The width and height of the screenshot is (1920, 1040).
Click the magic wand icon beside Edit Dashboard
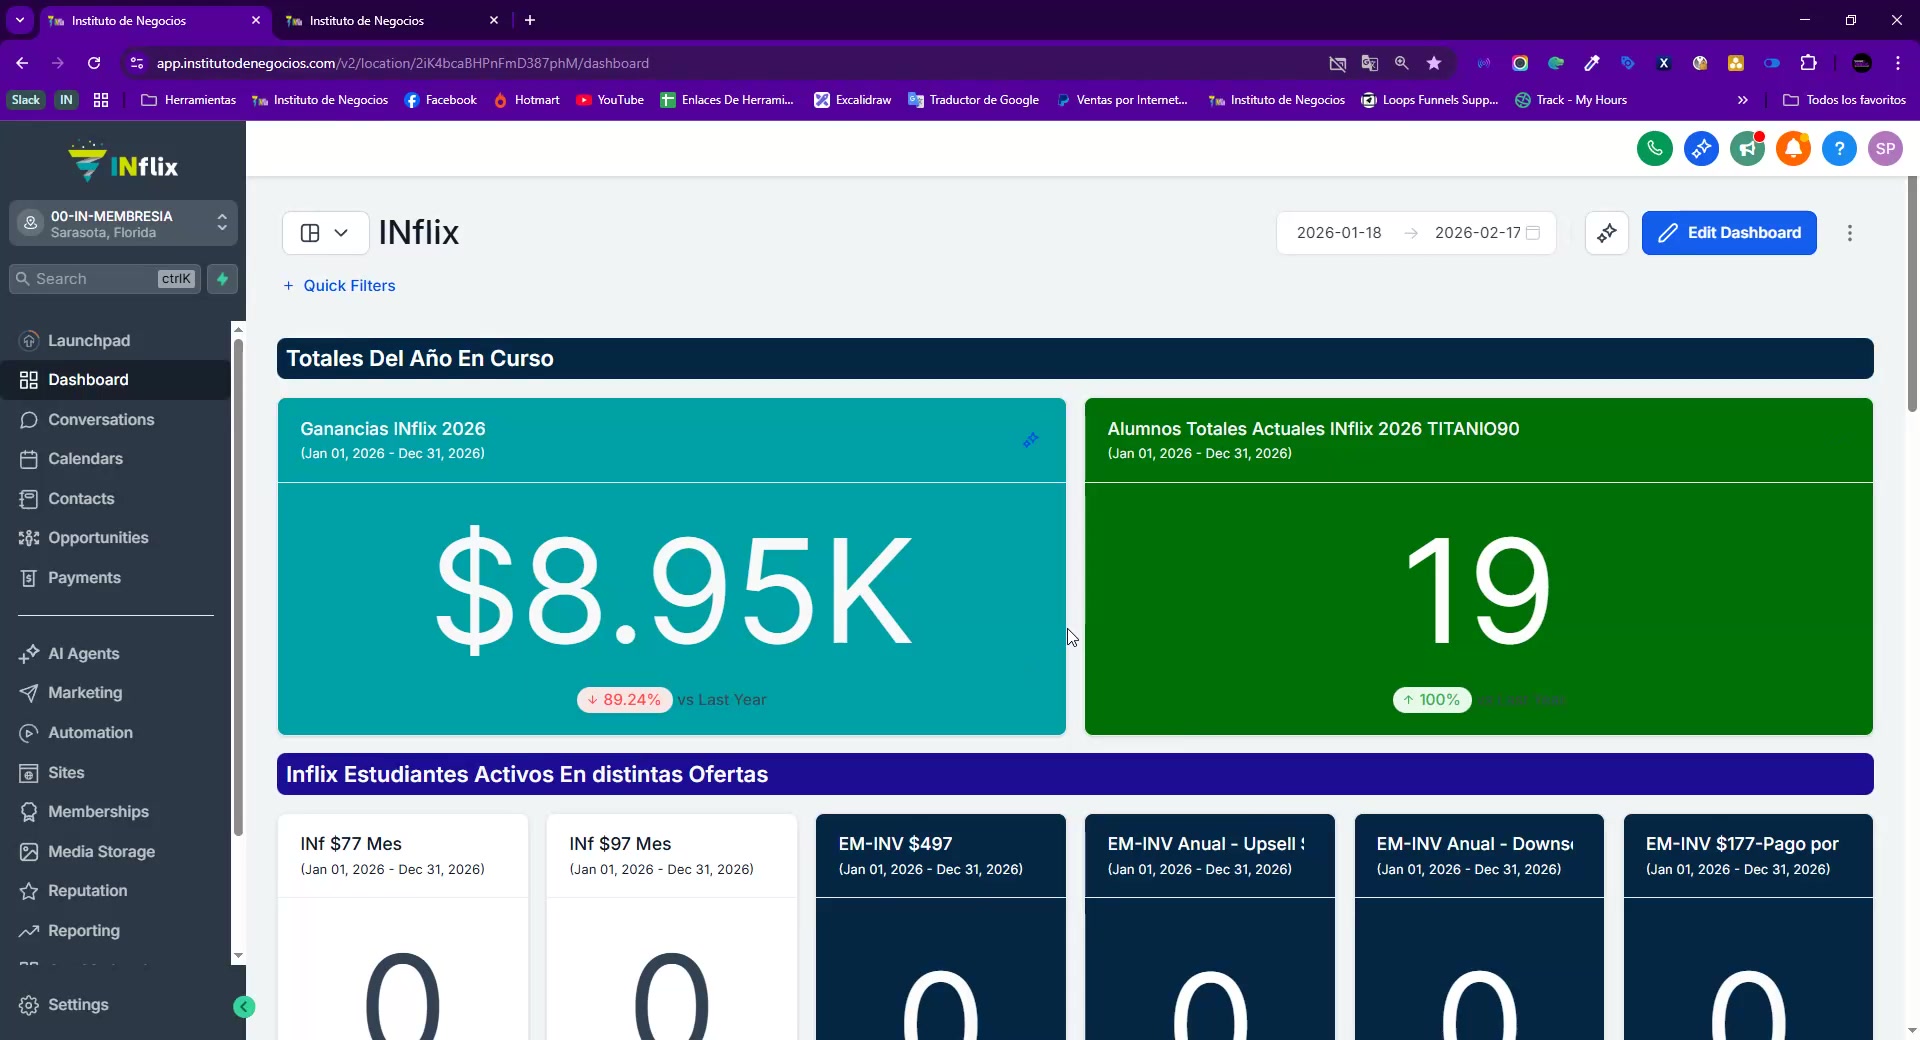[x=1607, y=233]
